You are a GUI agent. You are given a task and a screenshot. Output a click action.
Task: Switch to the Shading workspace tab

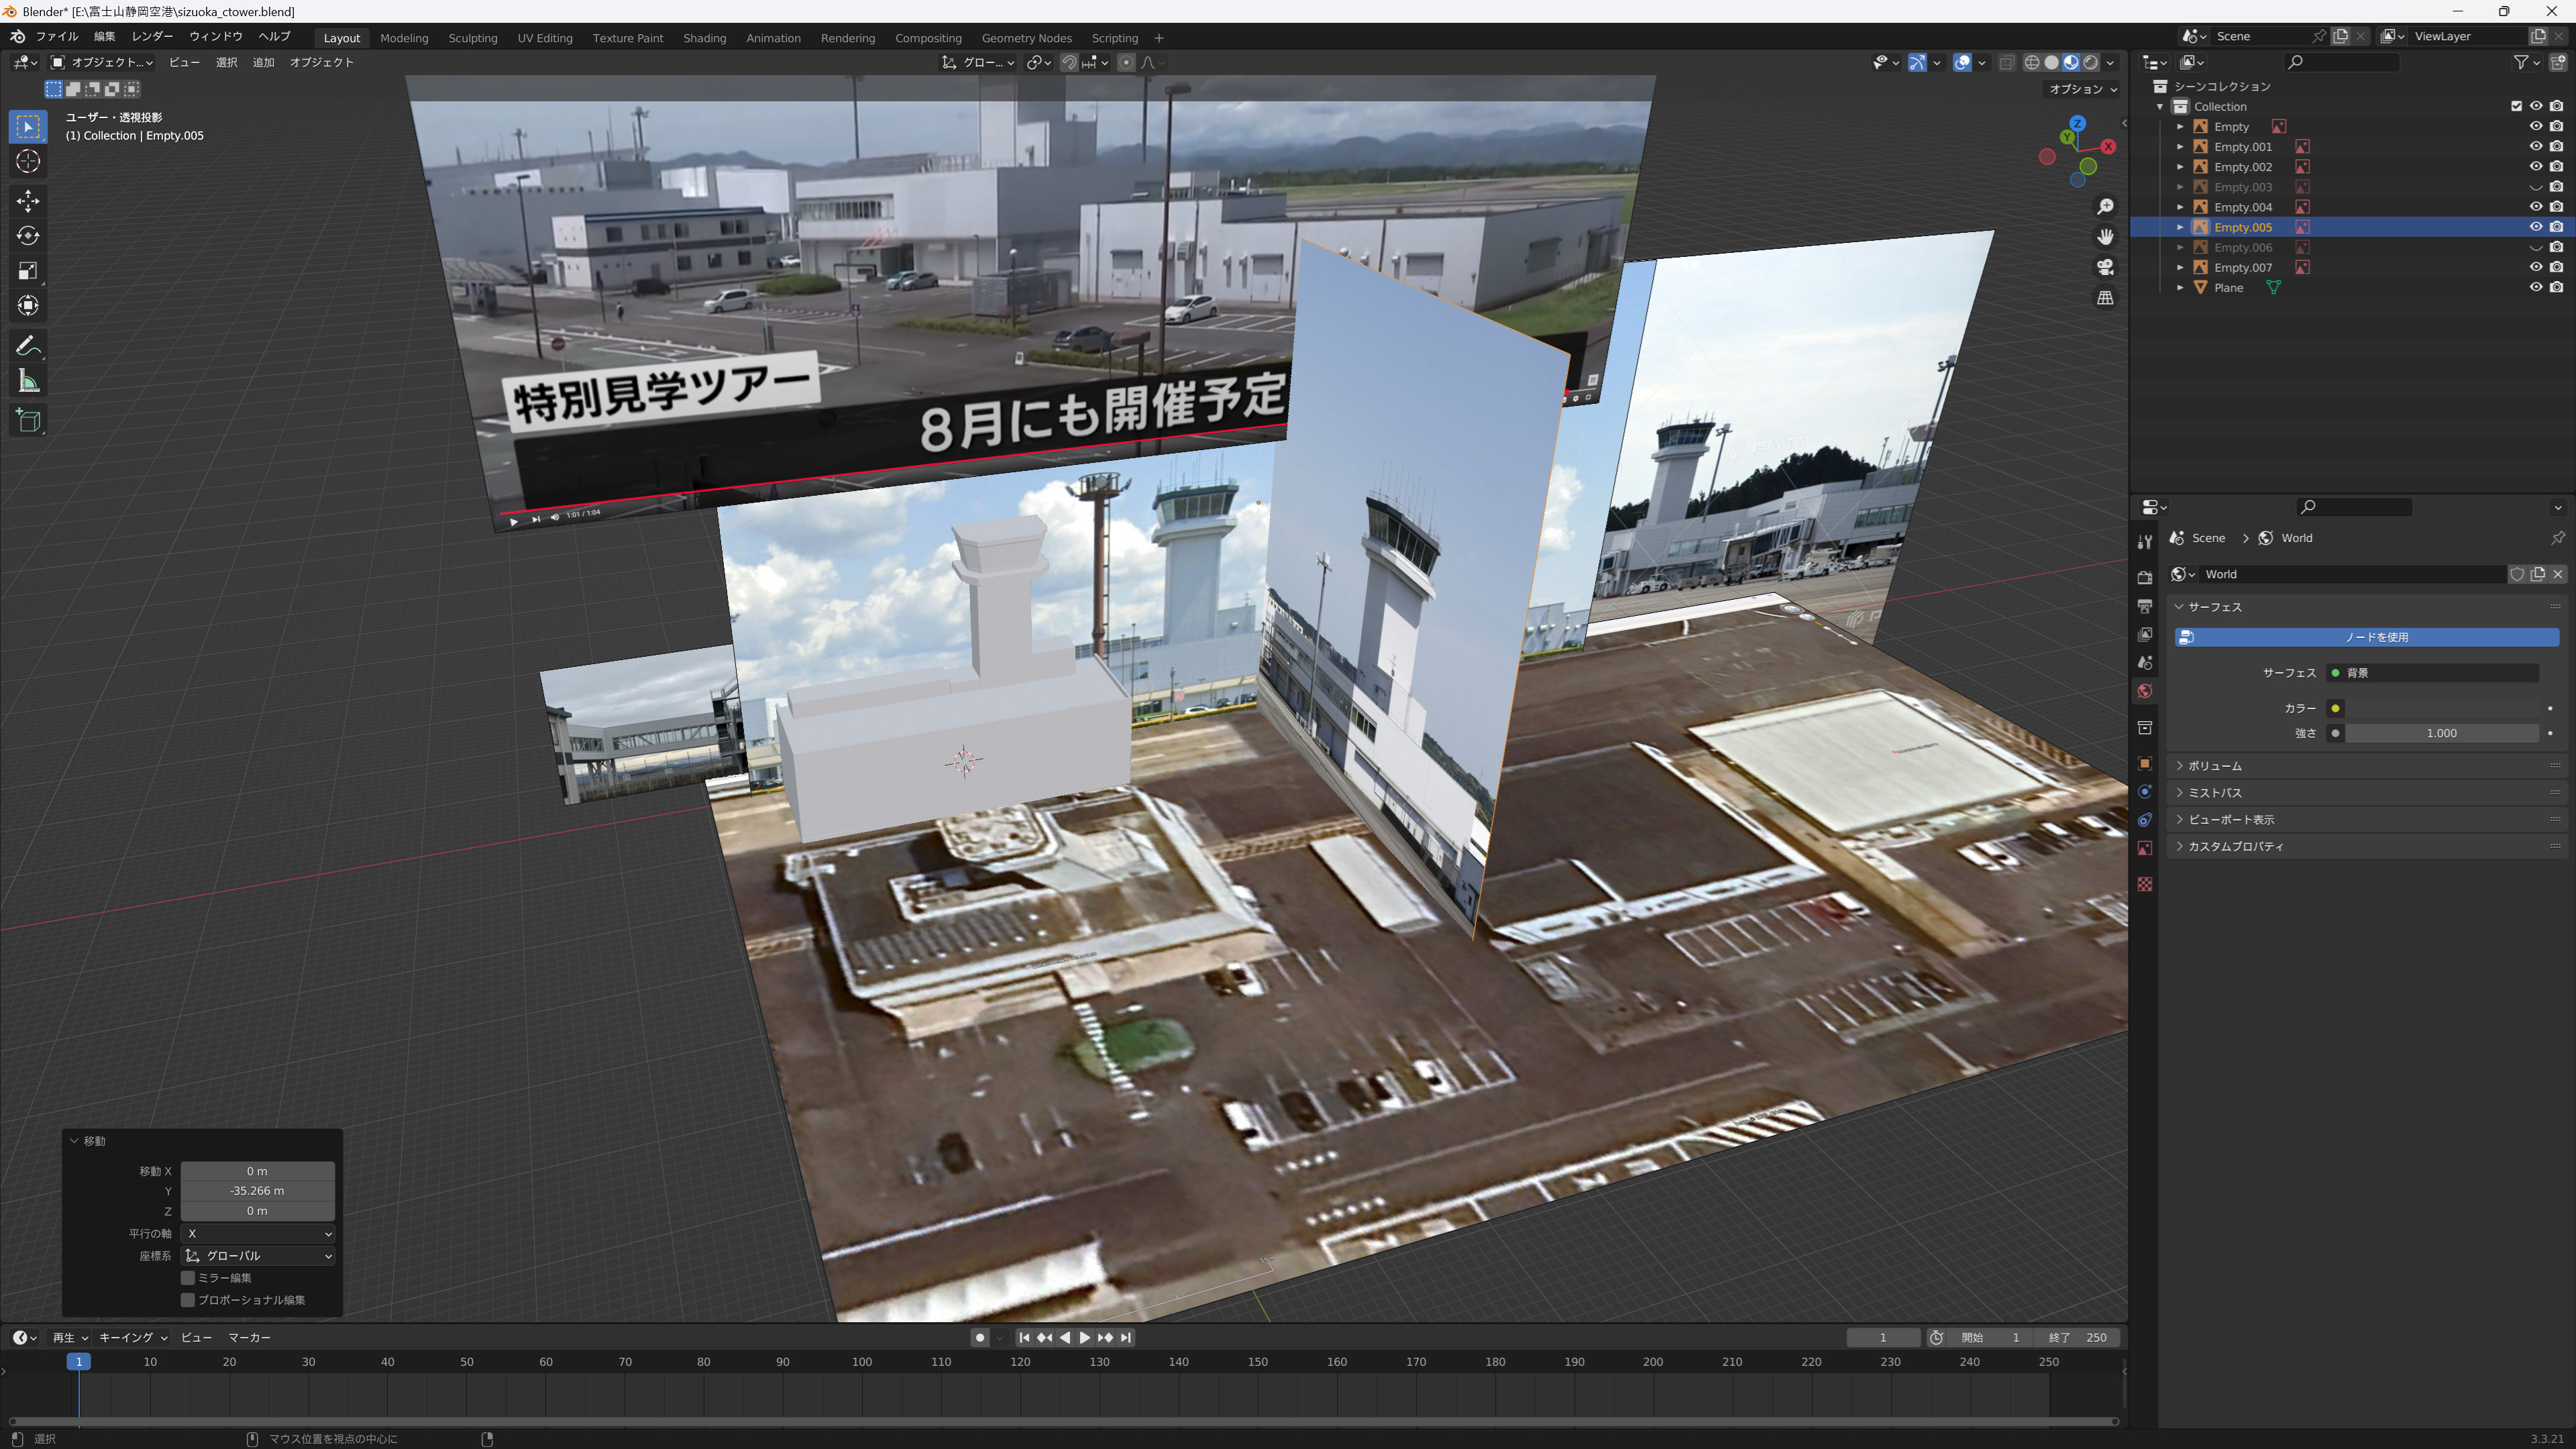point(705,38)
